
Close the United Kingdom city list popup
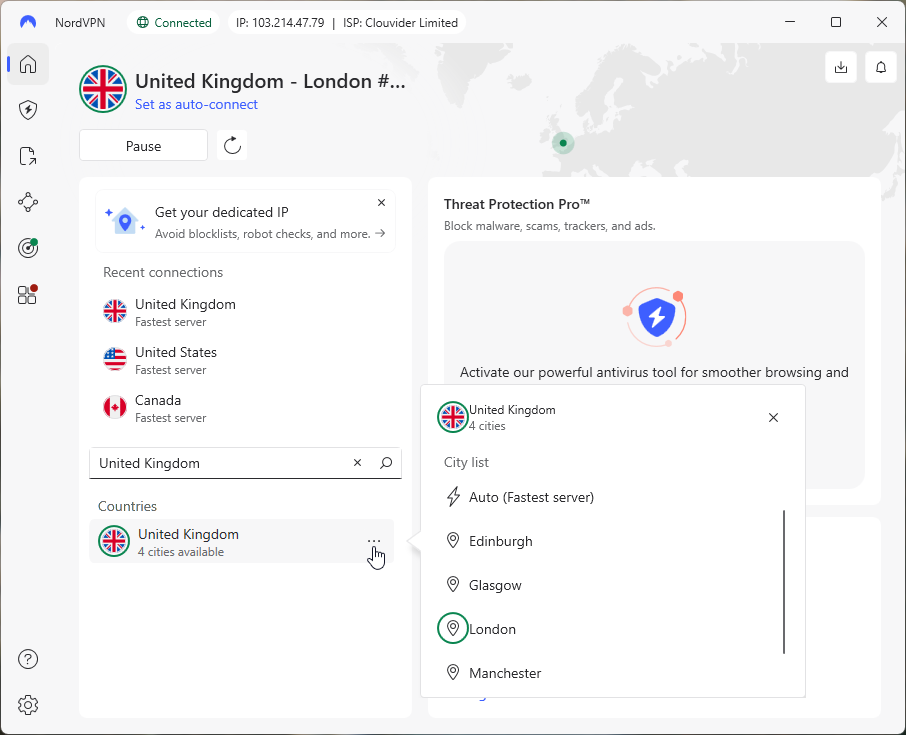pos(773,418)
